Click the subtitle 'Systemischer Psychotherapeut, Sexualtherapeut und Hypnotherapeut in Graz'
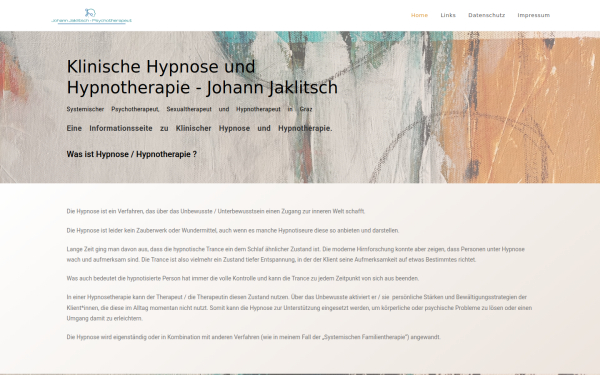This screenshot has height=375, width=600. 189,109
